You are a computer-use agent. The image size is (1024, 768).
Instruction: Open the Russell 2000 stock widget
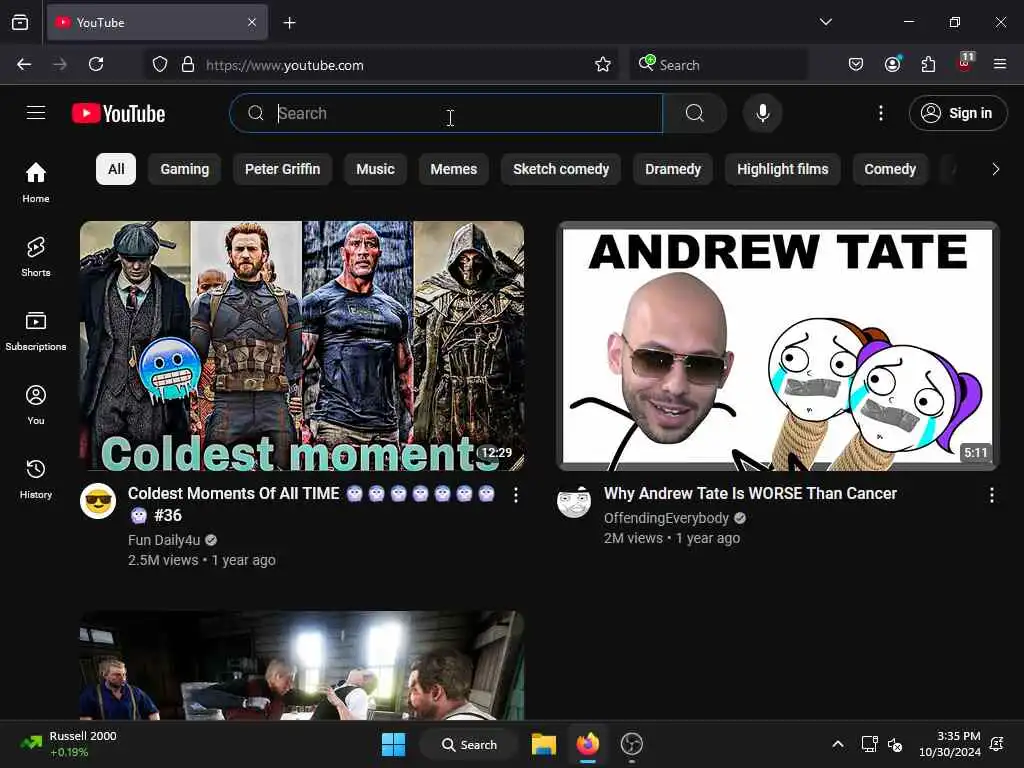(68, 744)
